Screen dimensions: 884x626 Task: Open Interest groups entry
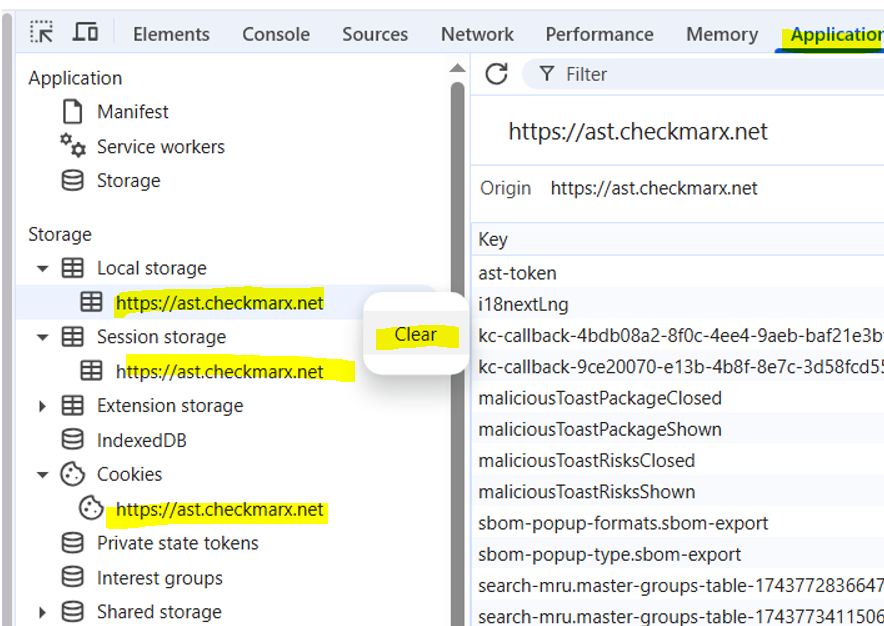tap(160, 578)
